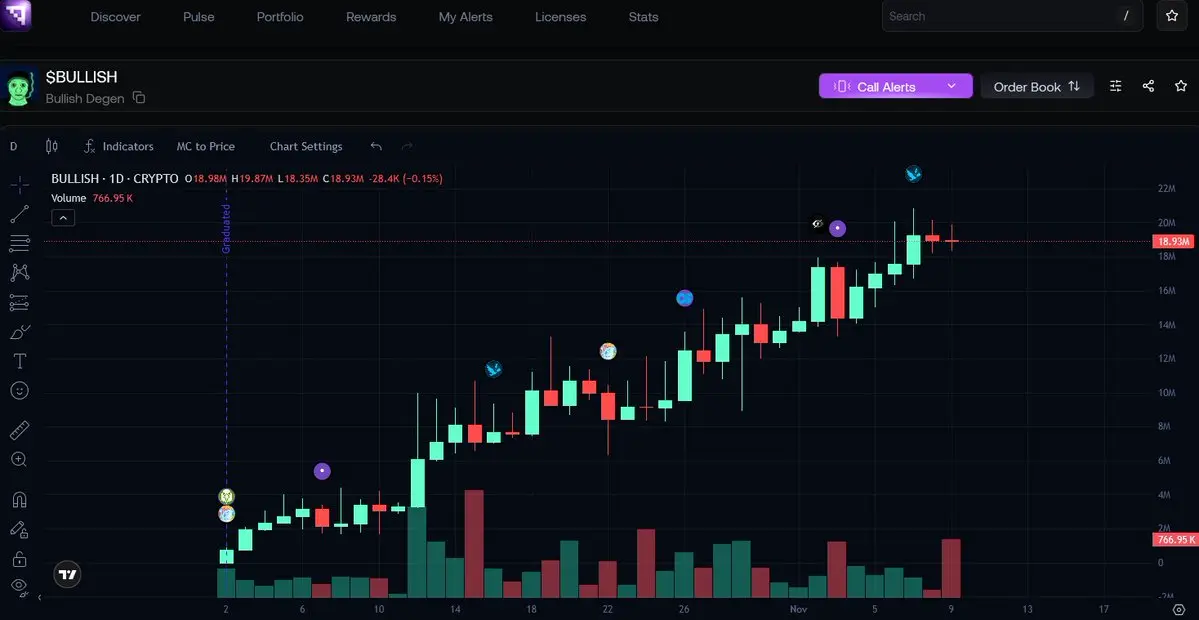Collapse the left drawing toolbar arrow
The width and height of the screenshot is (1199, 620).
point(40,597)
